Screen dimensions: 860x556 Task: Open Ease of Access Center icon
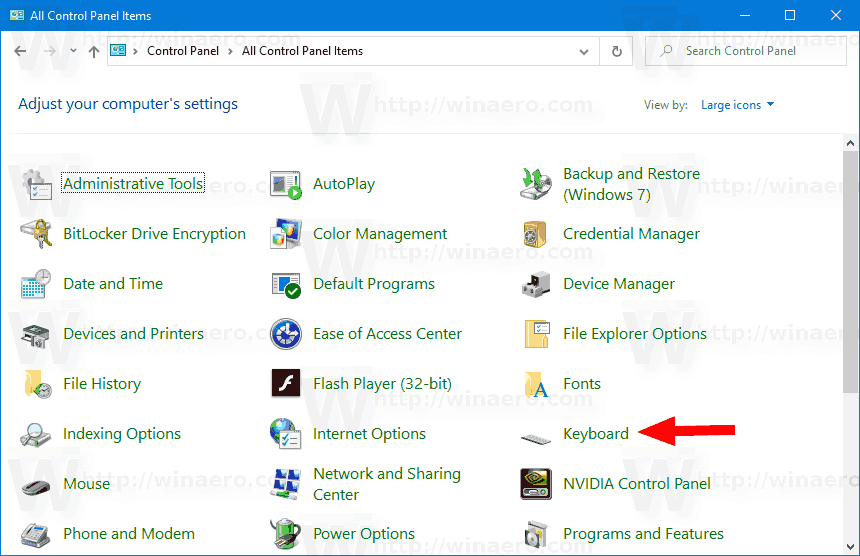click(286, 334)
